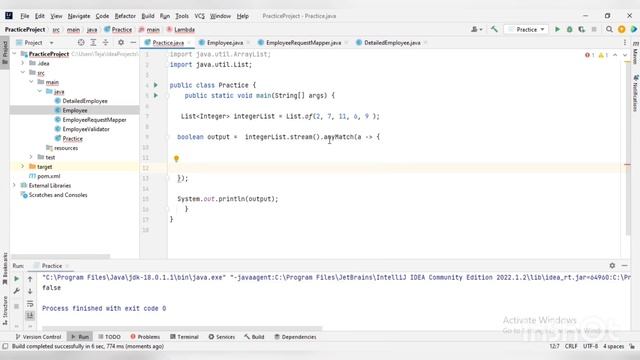Open the Terminal tool window
The image size is (640, 360).
[x=184, y=337]
